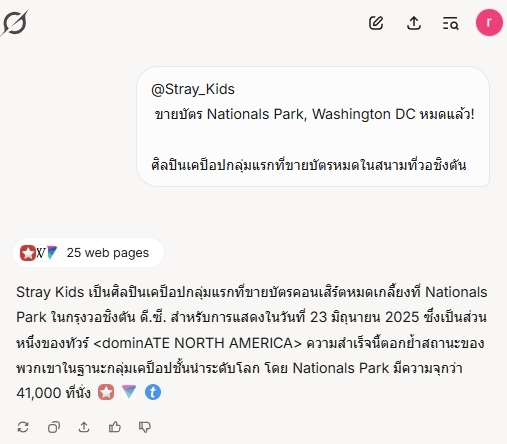The image size is (507, 444).
Task: Open the purple triangle citation after the answer
Action: (x=129, y=392)
